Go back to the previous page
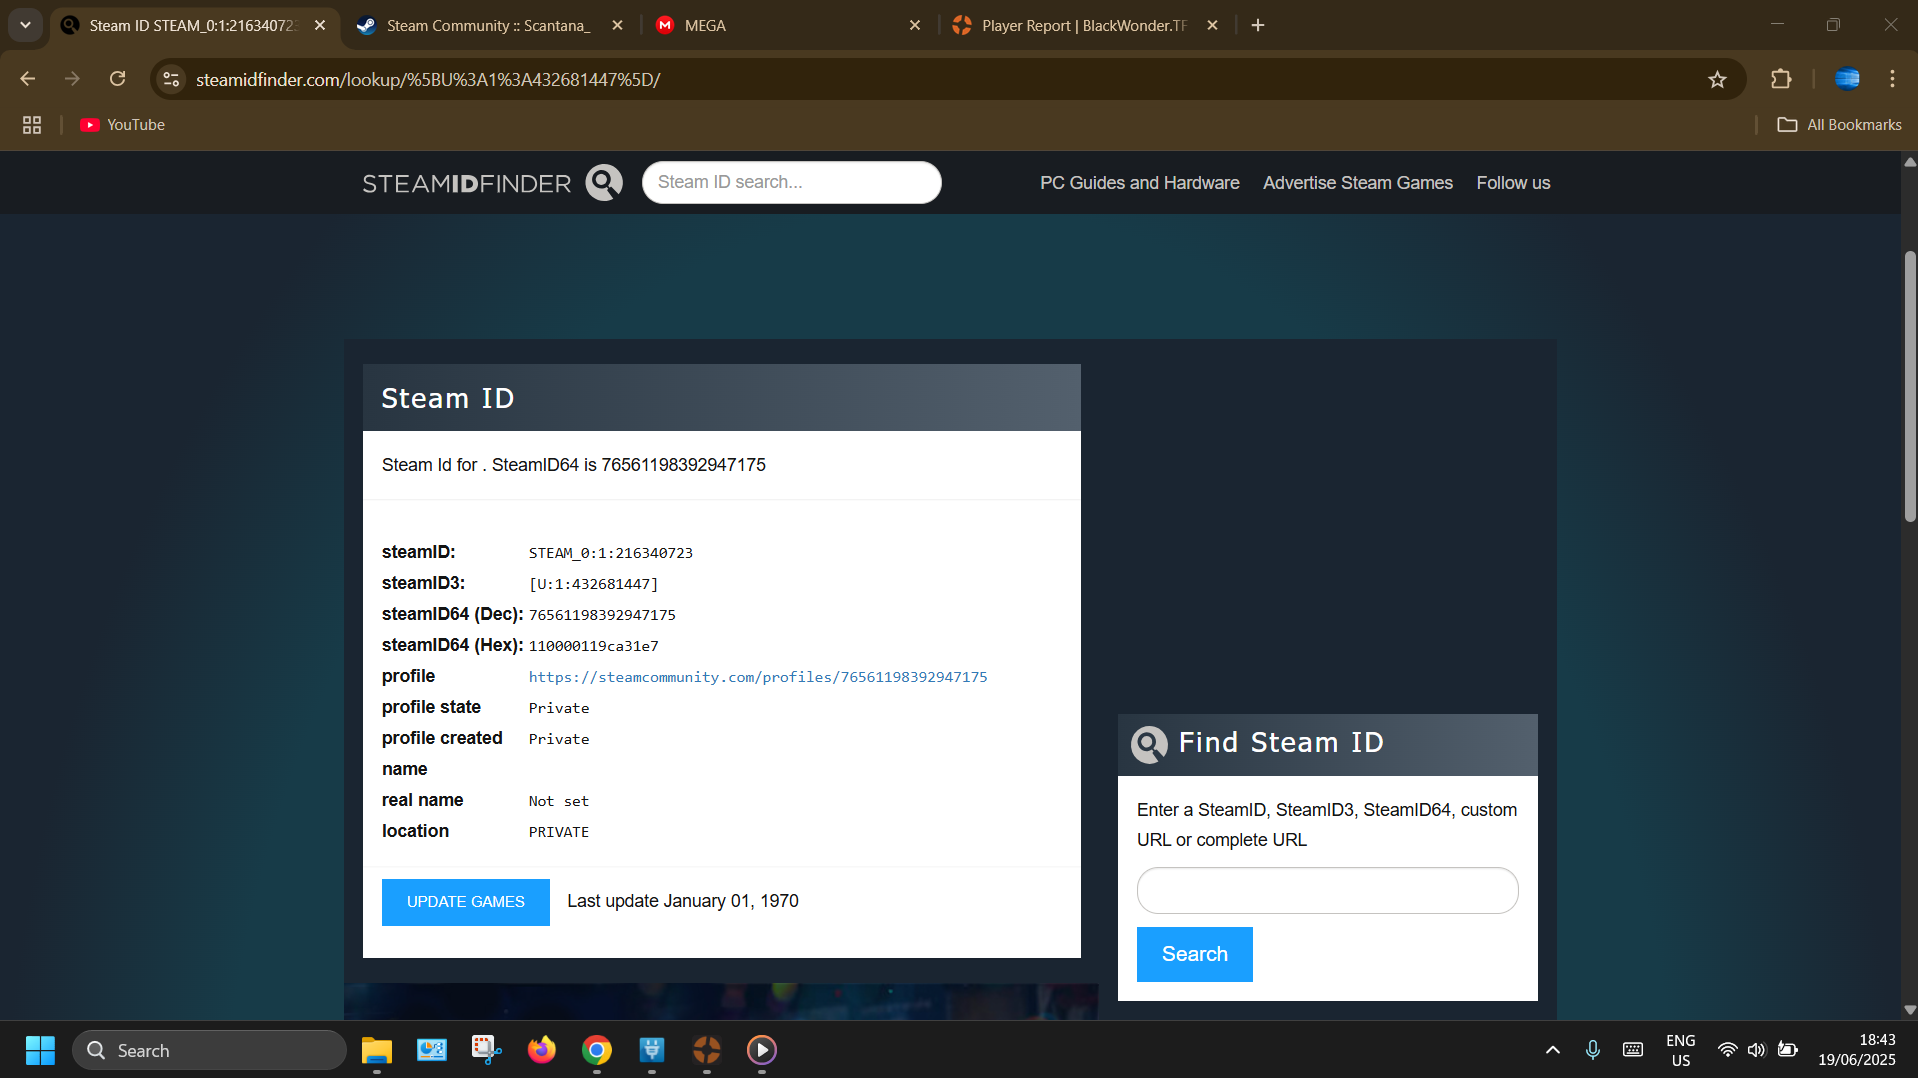The image size is (1918, 1078). coord(27,79)
